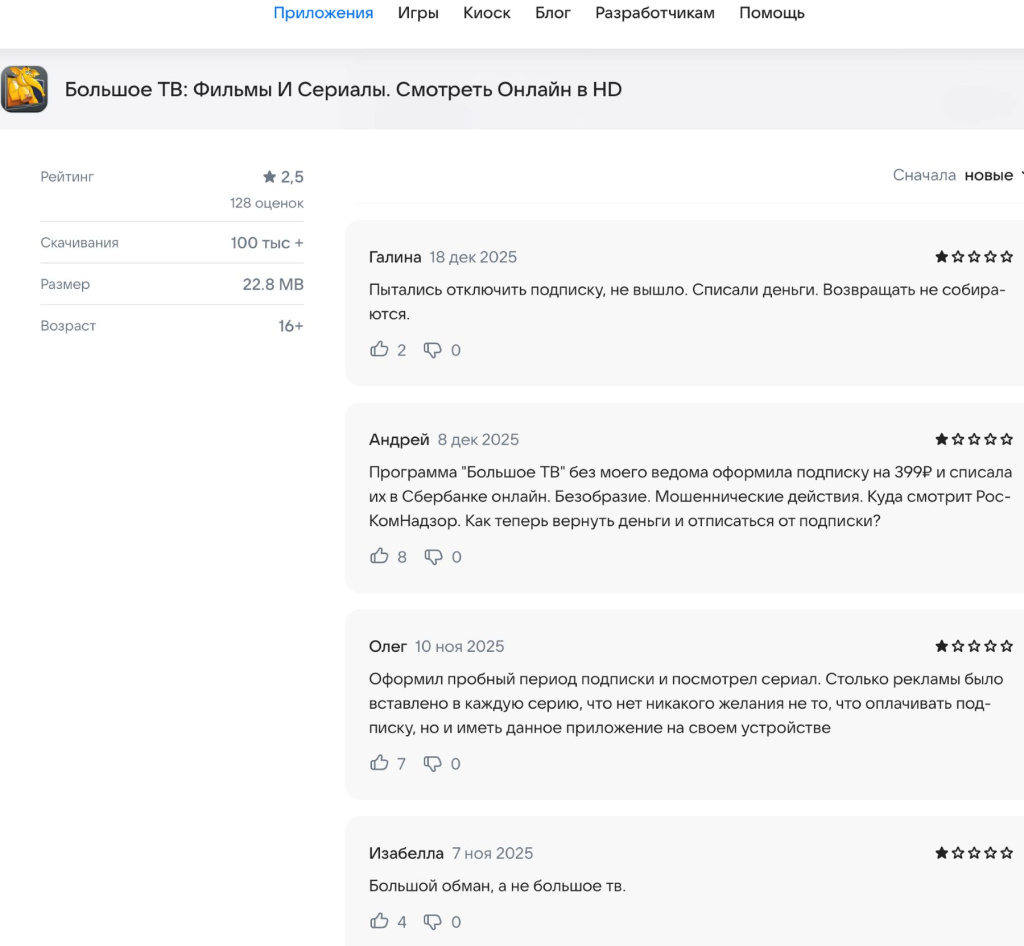
Task: Open the Игры section
Action: (x=417, y=13)
